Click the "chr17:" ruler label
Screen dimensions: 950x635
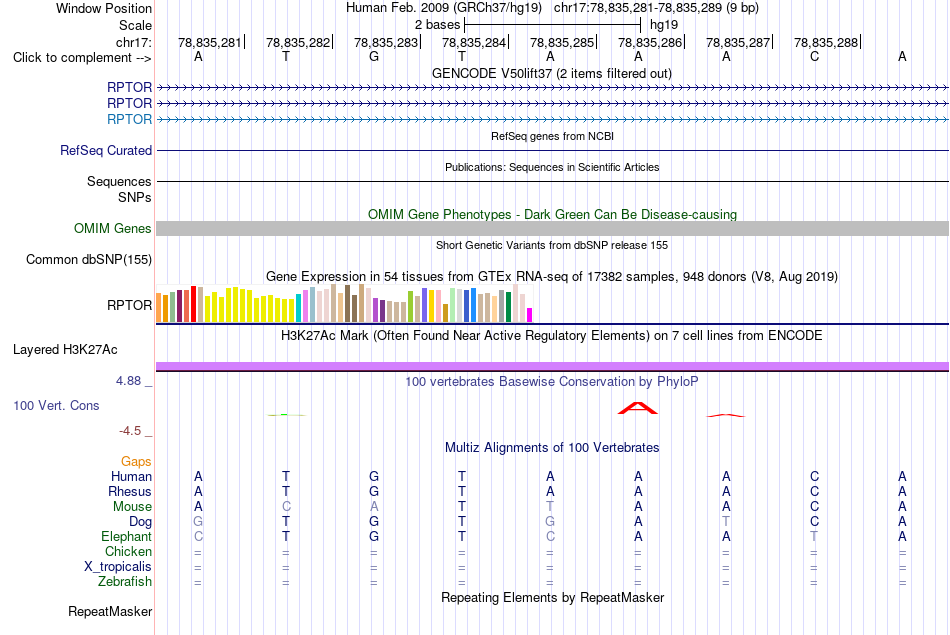[x=133, y=42]
